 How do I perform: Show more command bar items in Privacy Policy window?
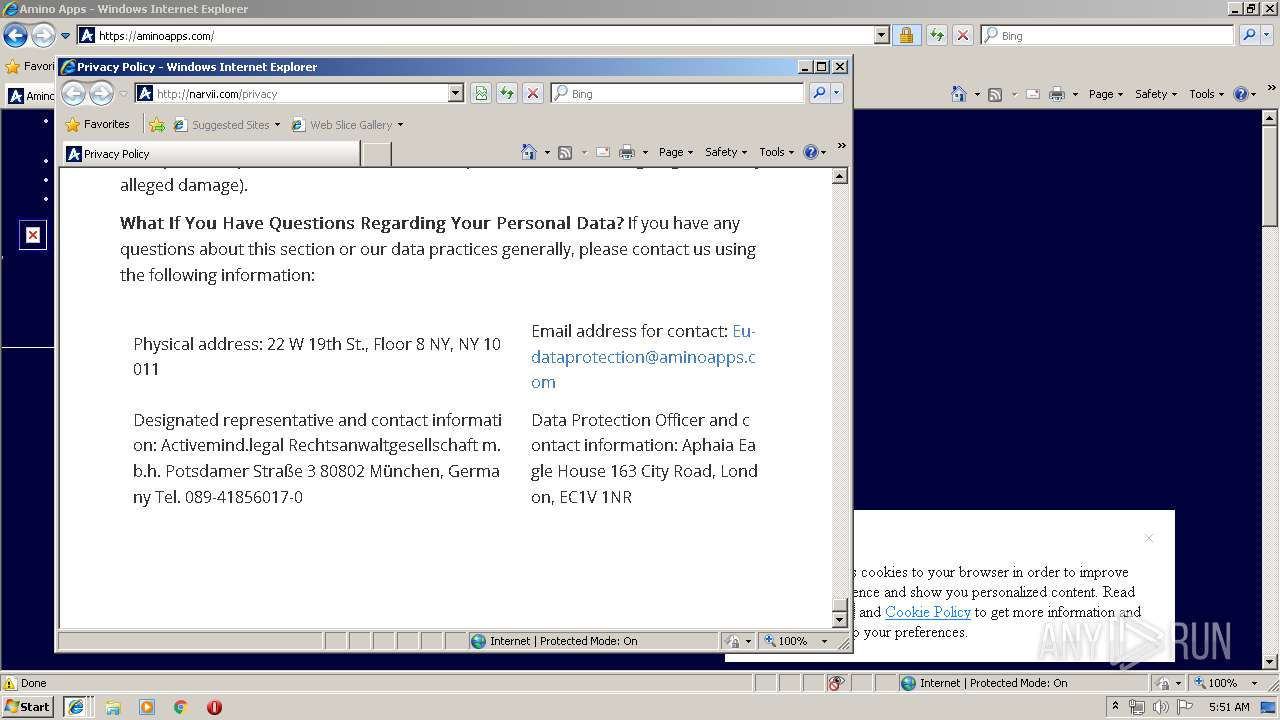841,147
